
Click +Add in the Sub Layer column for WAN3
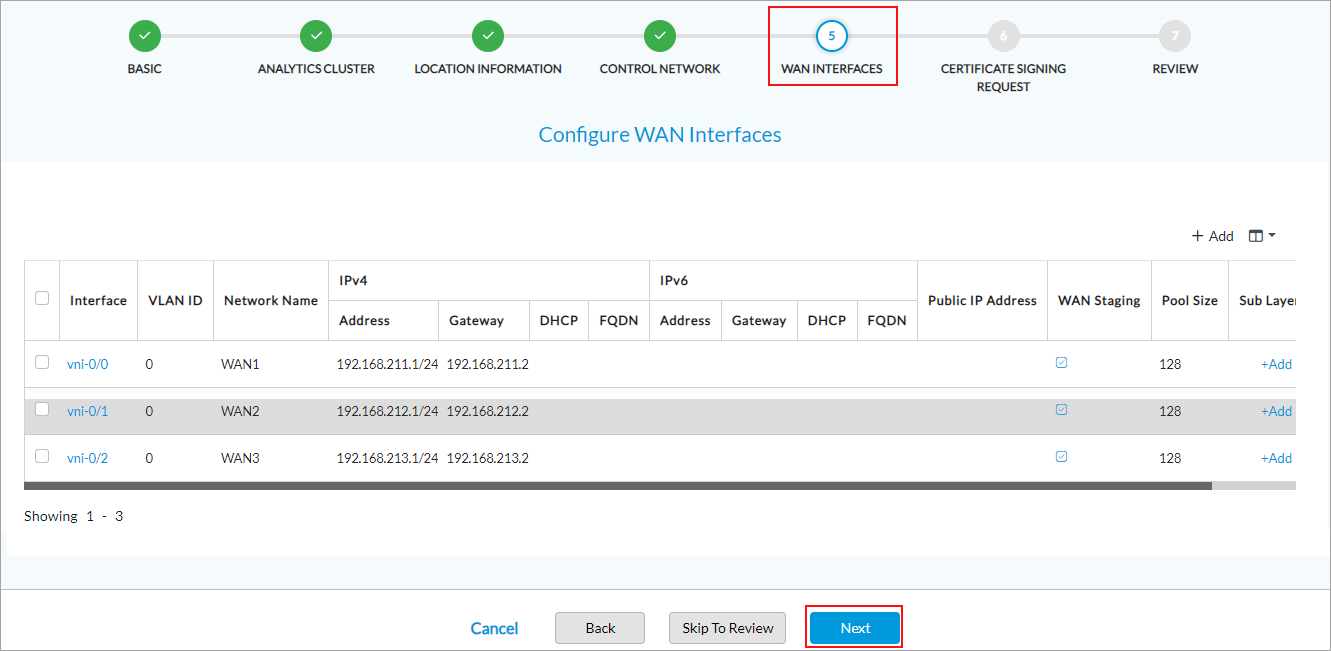(x=1276, y=458)
